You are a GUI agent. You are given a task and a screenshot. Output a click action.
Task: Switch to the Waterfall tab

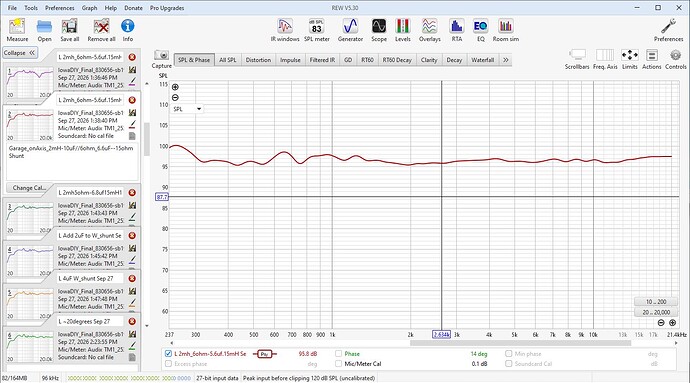tap(483, 60)
